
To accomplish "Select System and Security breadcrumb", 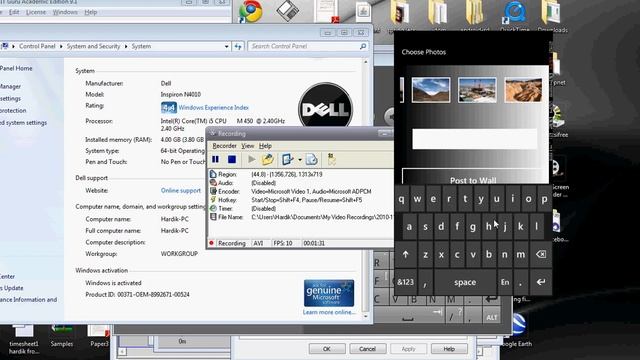I will click(x=93, y=47).
